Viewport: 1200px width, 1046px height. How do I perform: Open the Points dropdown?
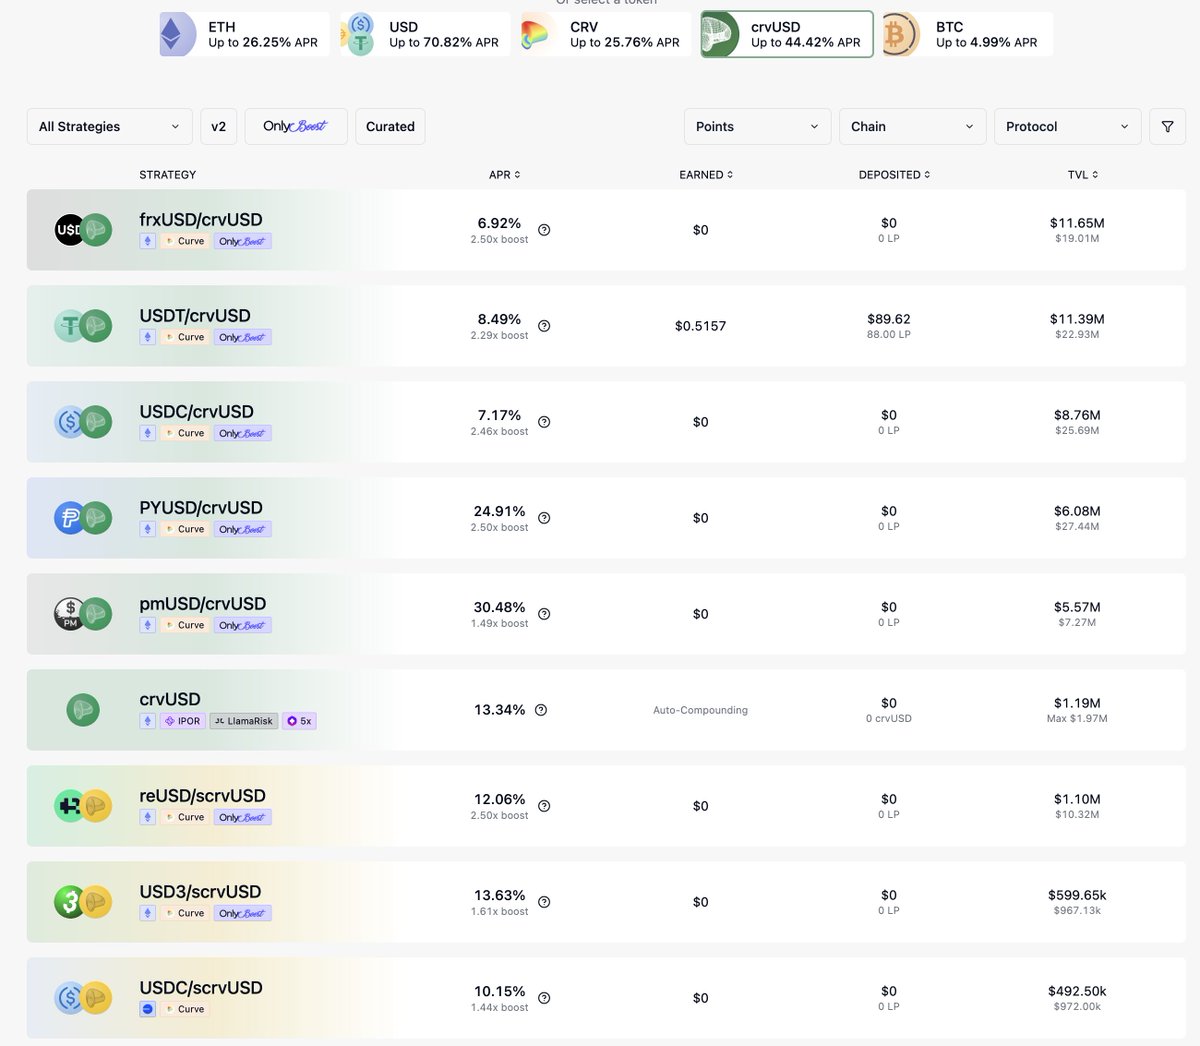[x=757, y=127]
